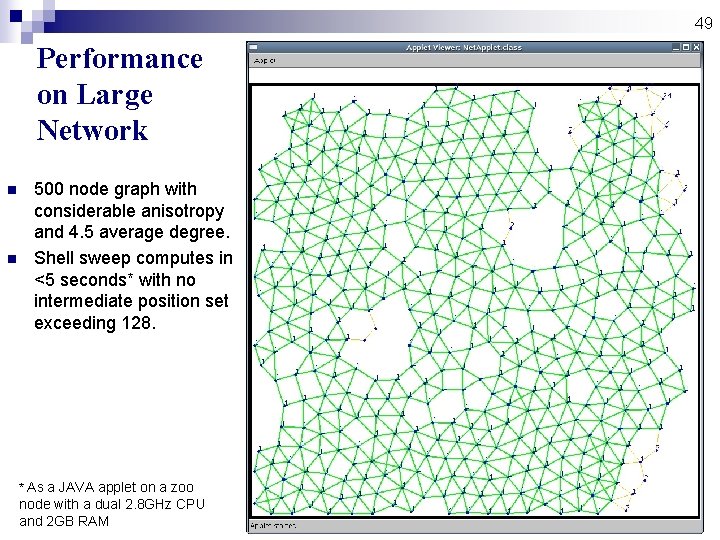The image size is (720, 540).
Task: Open the window menu icon on the Applet Viewer title bar
Action: pos(253,47)
